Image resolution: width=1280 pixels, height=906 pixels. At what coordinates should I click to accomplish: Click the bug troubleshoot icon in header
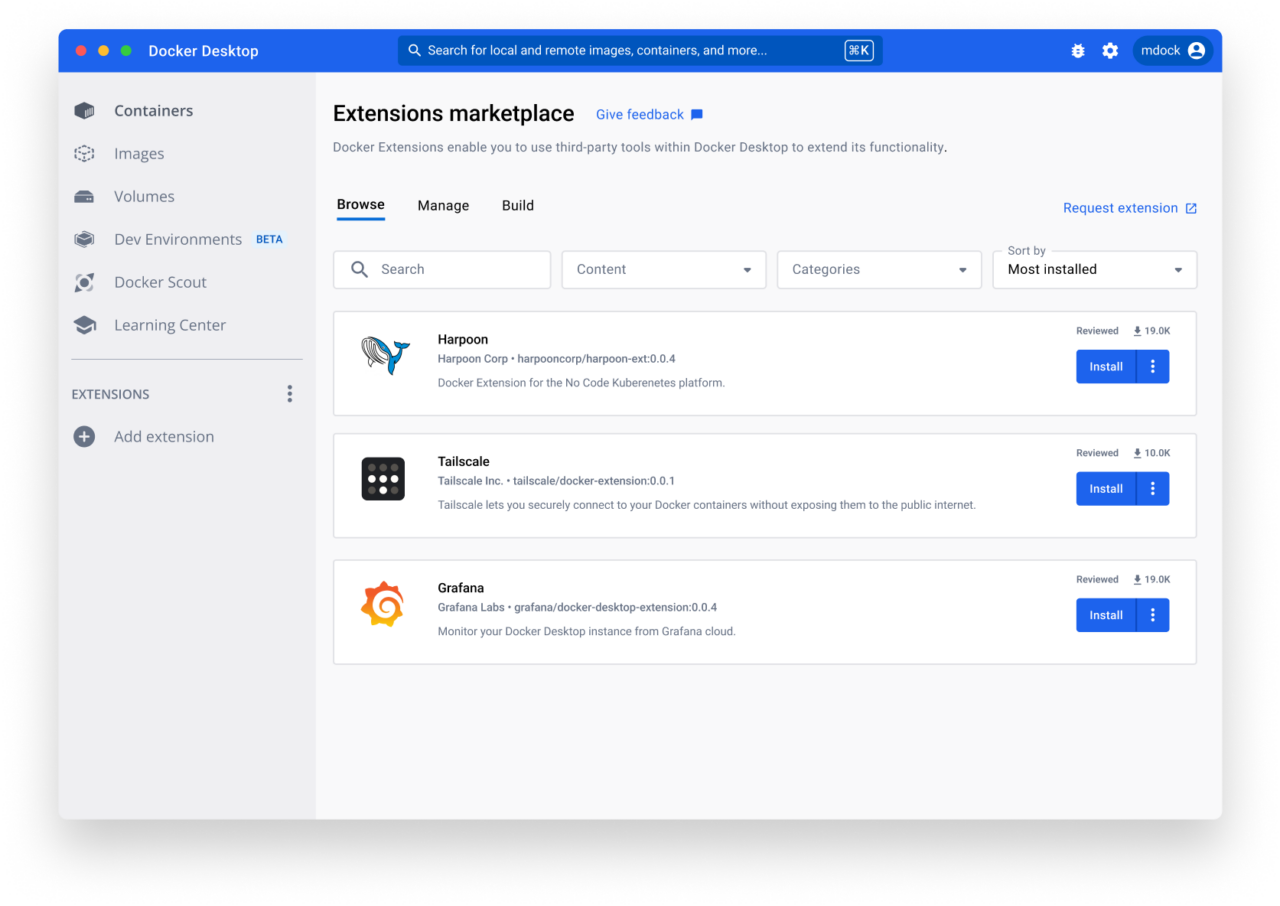(1078, 51)
